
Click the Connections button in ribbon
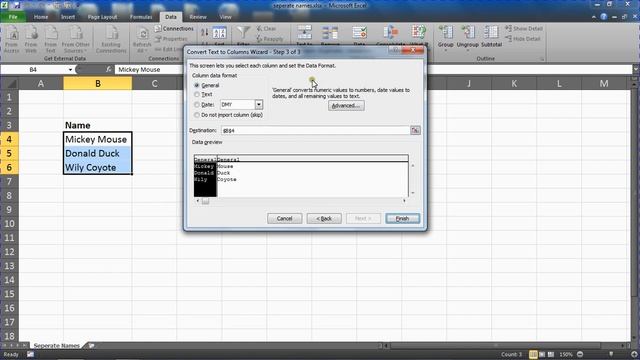pyautogui.click(x=174, y=29)
